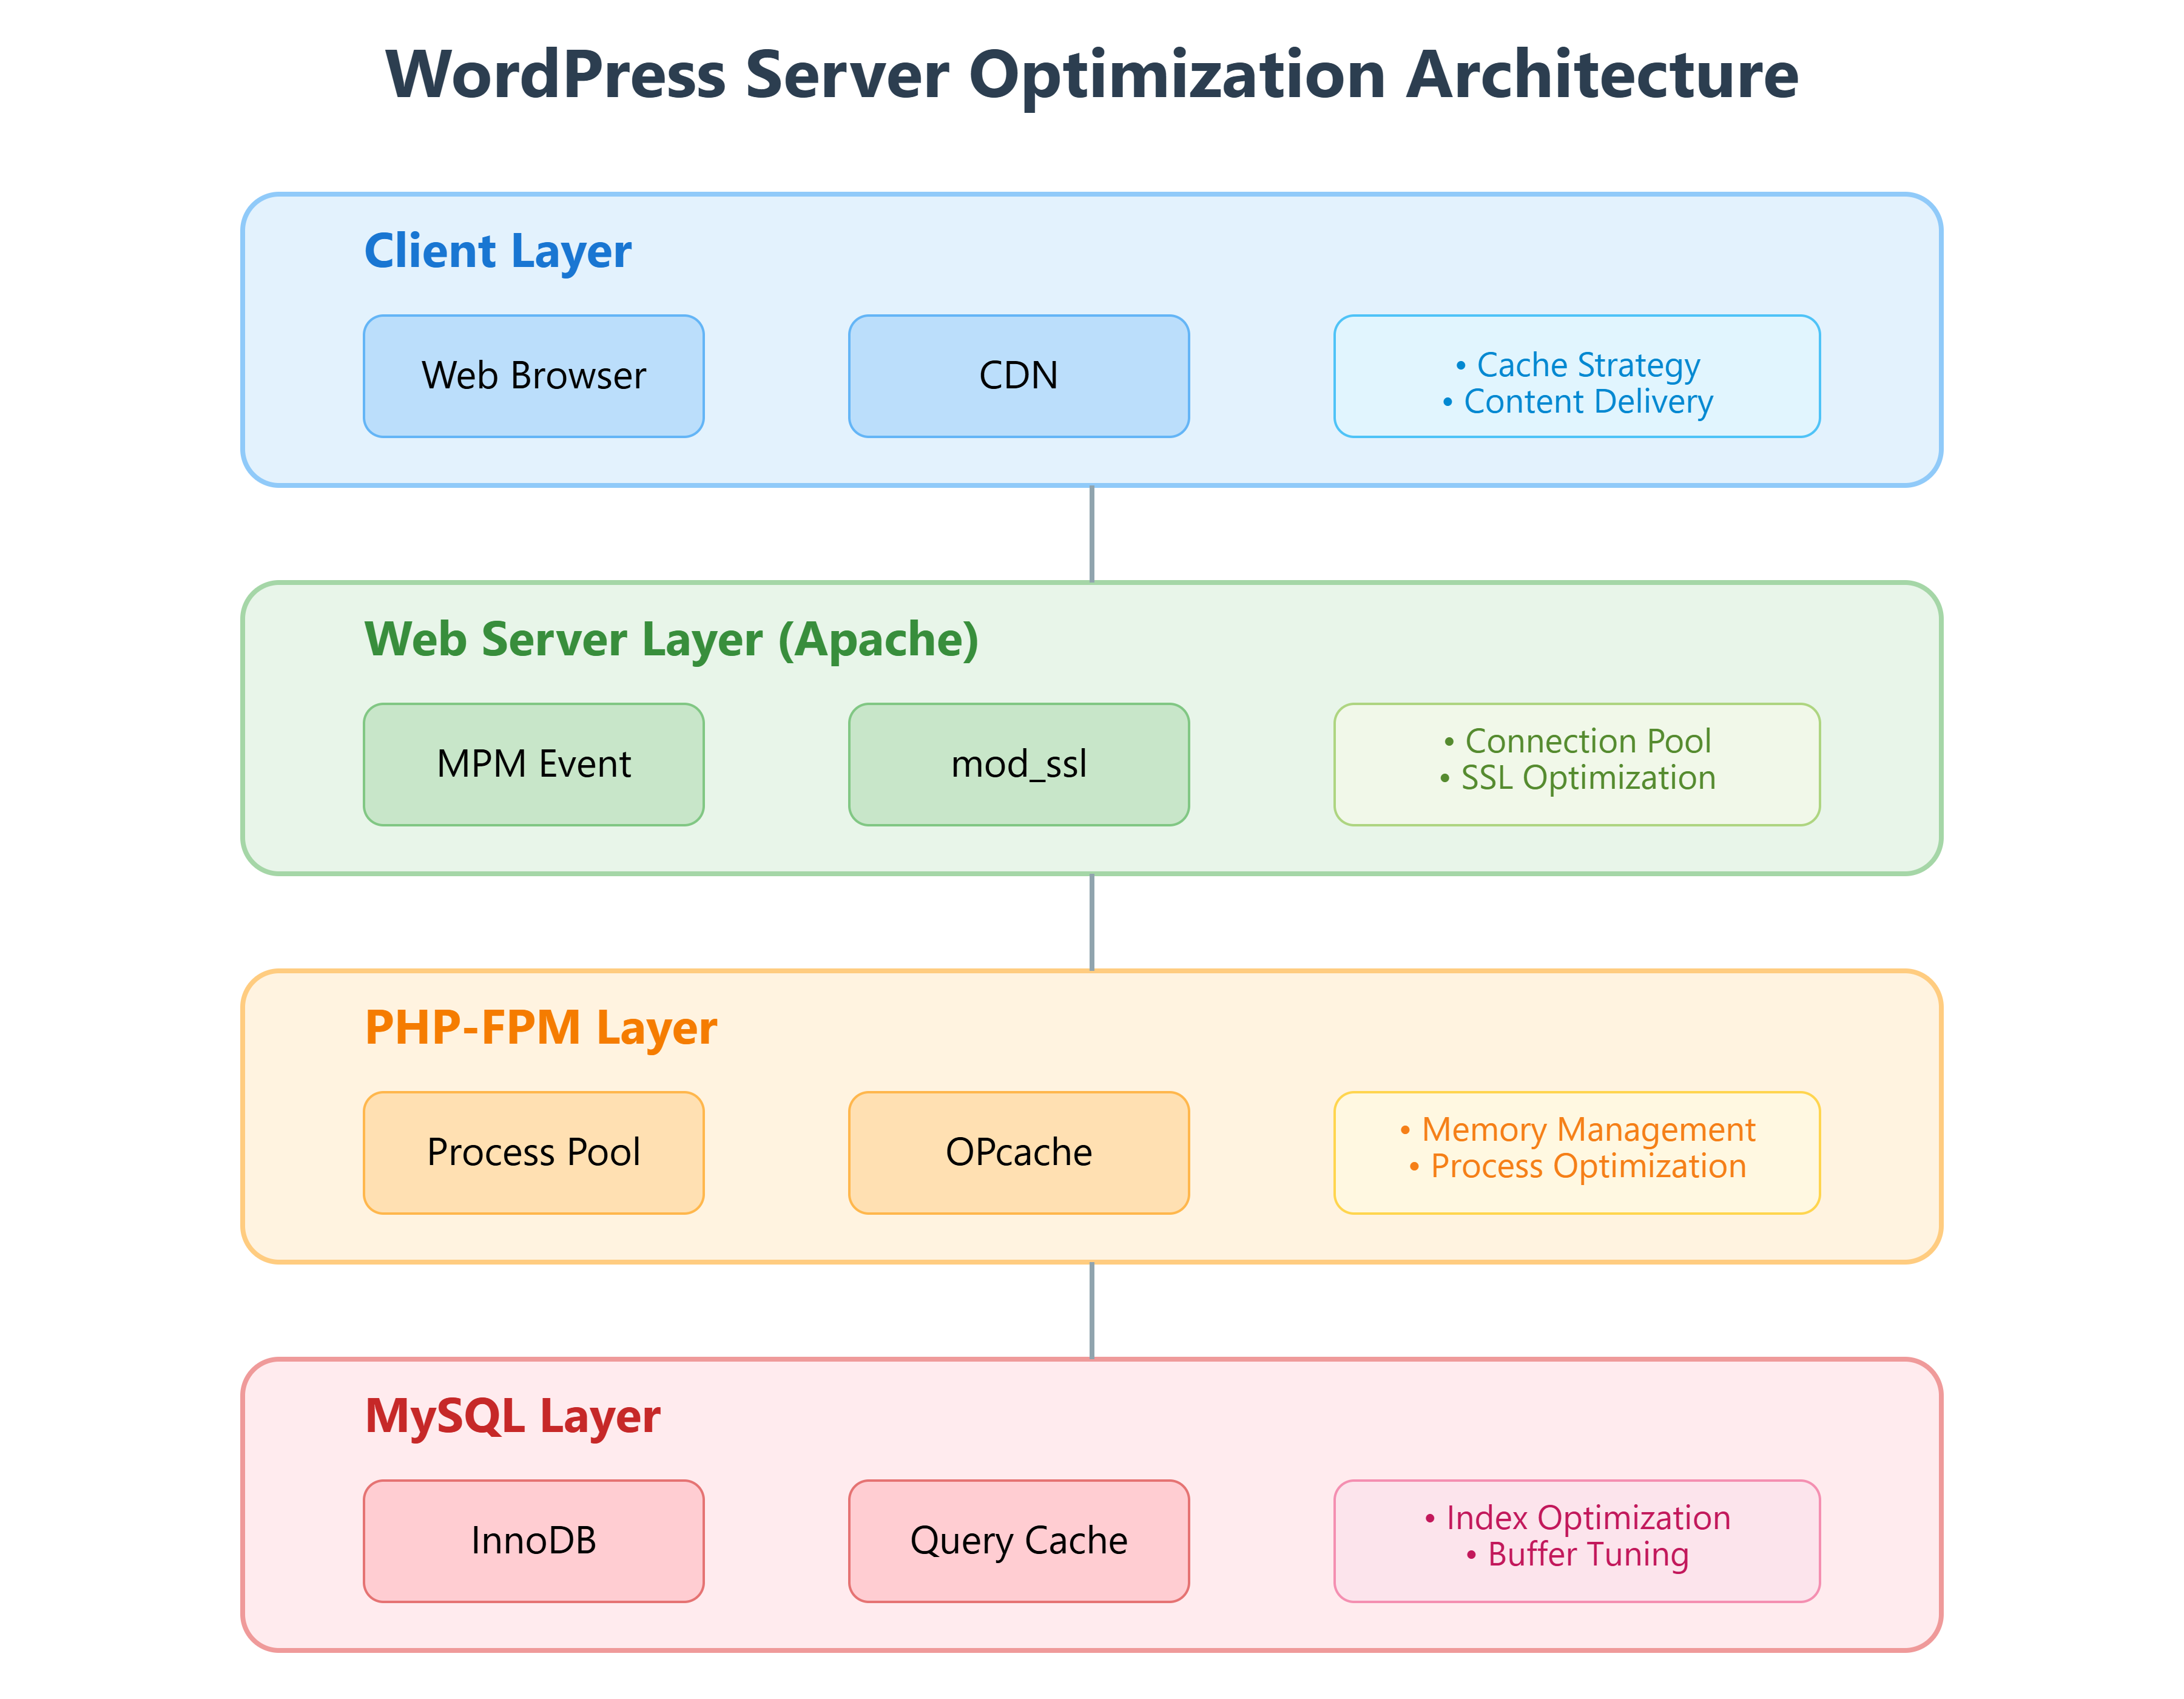The width and height of the screenshot is (2184, 1699).
Task: Select the OPcache node
Action: tap(1018, 1152)
